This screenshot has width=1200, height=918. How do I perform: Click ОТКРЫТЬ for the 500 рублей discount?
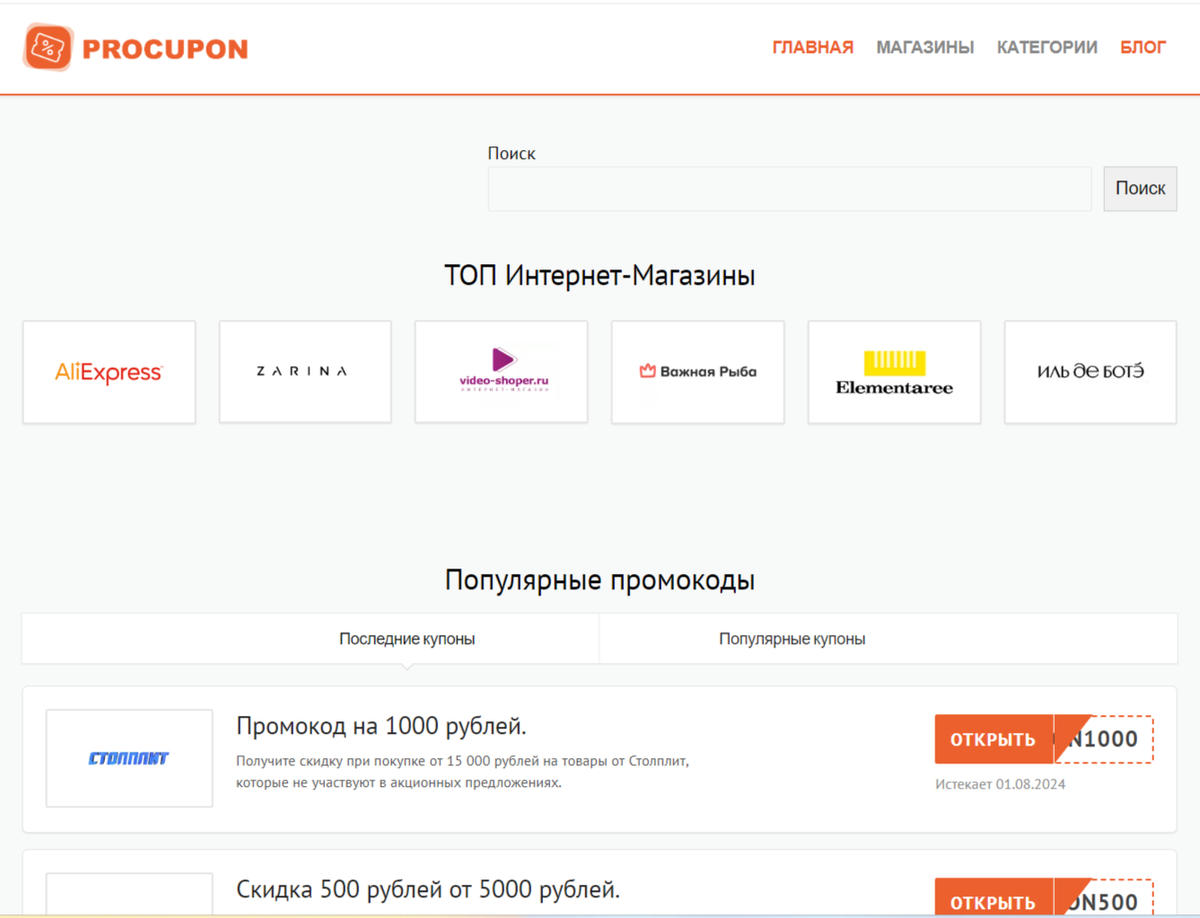pos(993,897)
